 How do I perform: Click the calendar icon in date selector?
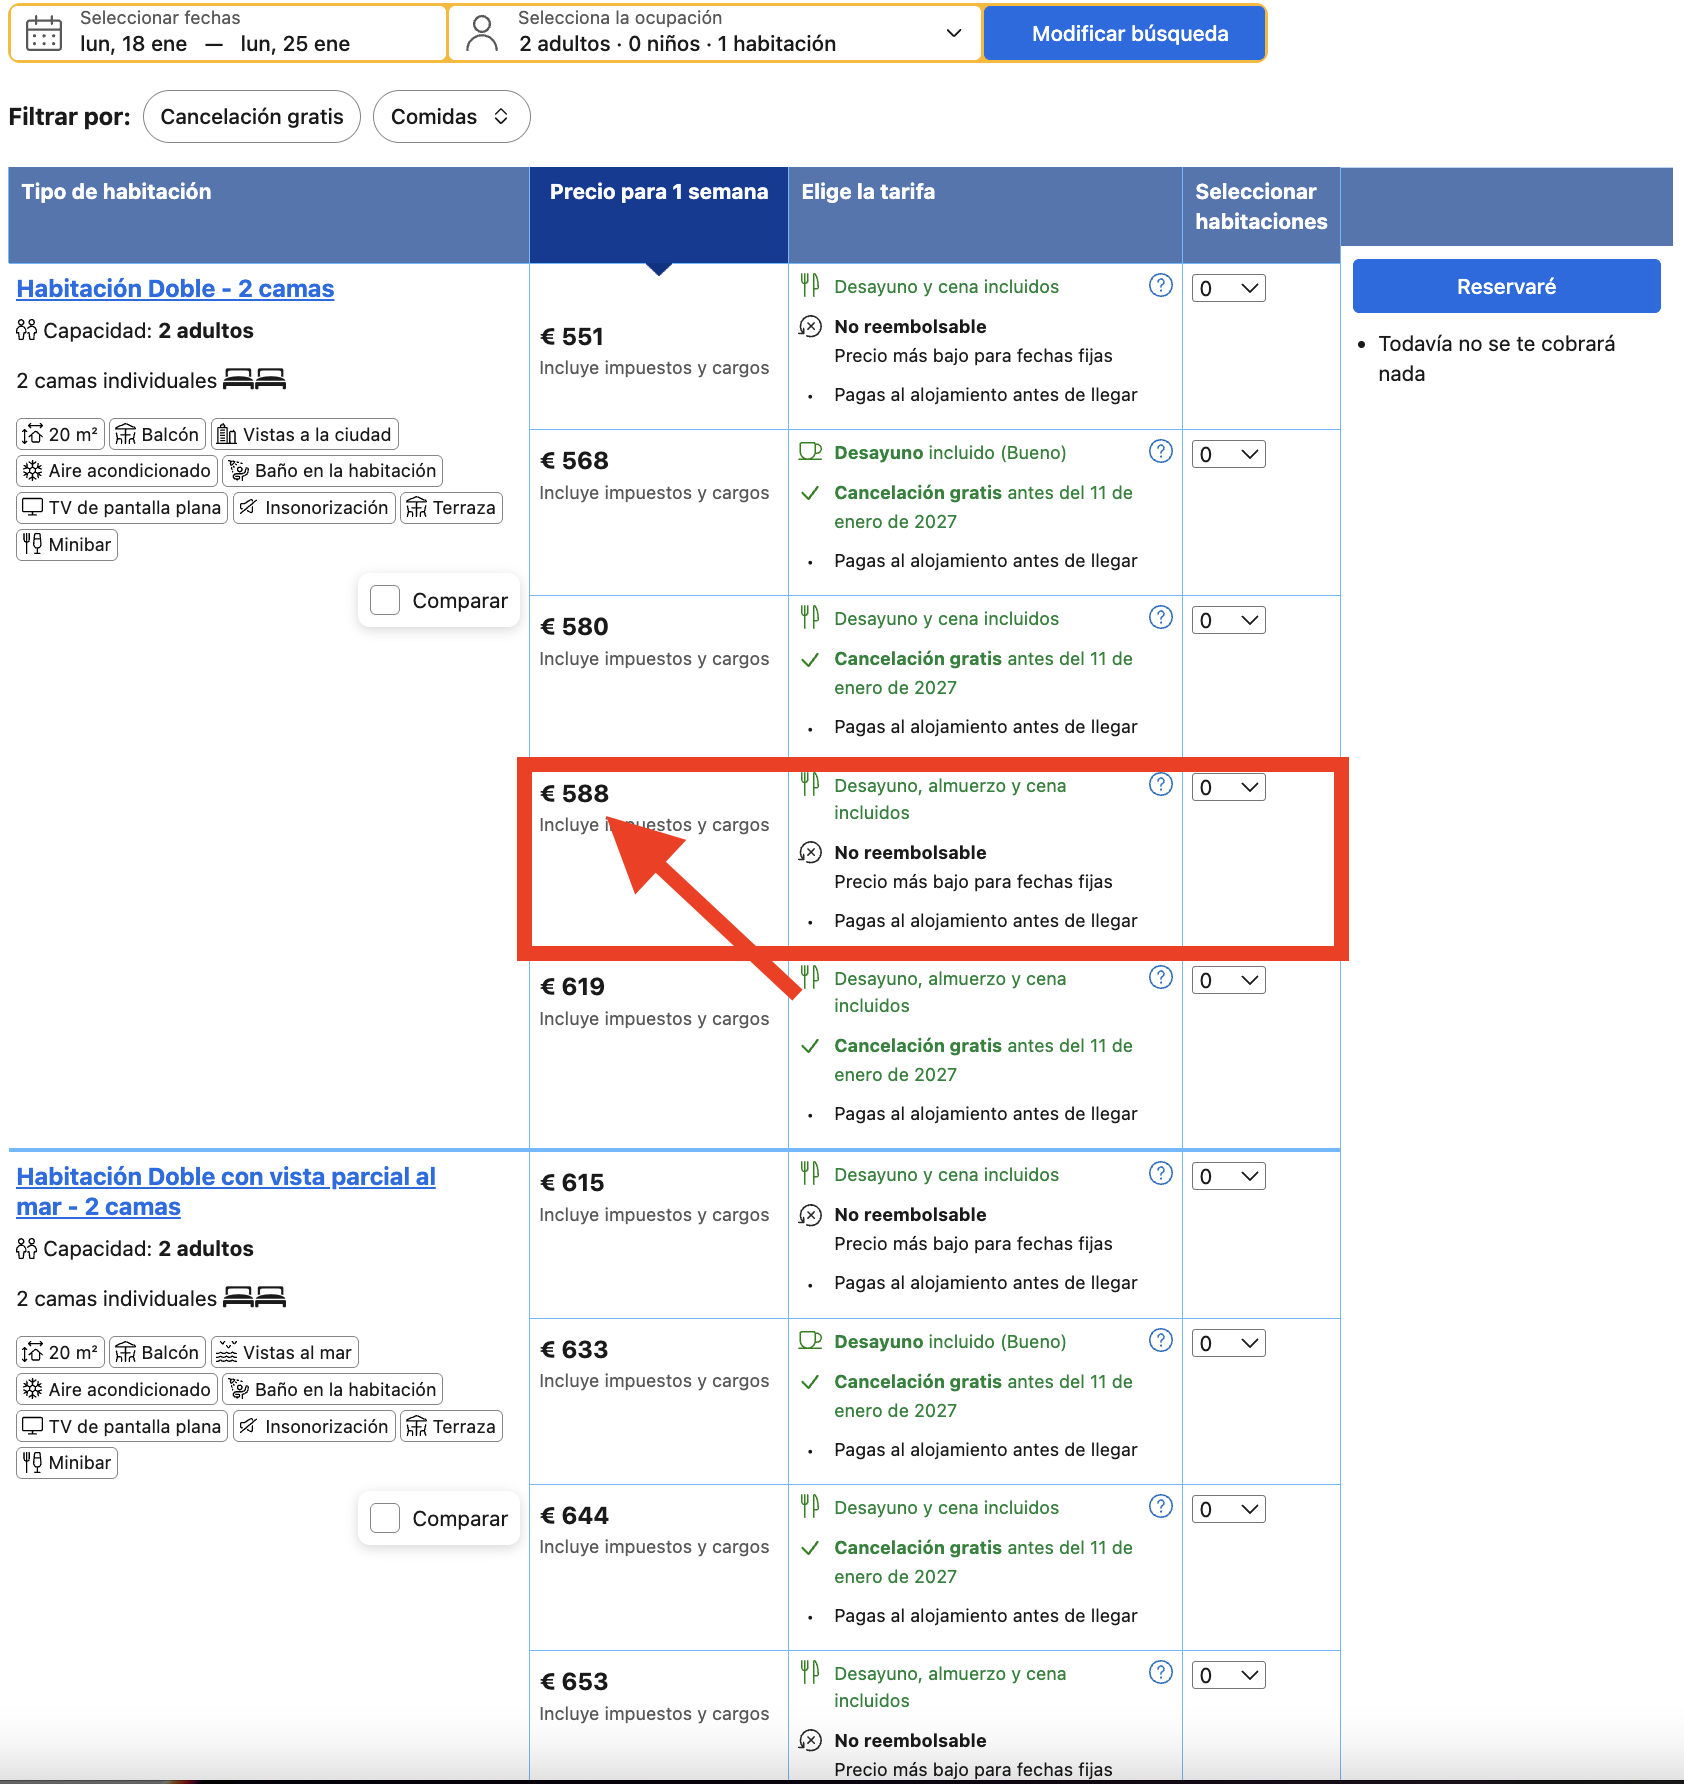click(x=44, y=33)
